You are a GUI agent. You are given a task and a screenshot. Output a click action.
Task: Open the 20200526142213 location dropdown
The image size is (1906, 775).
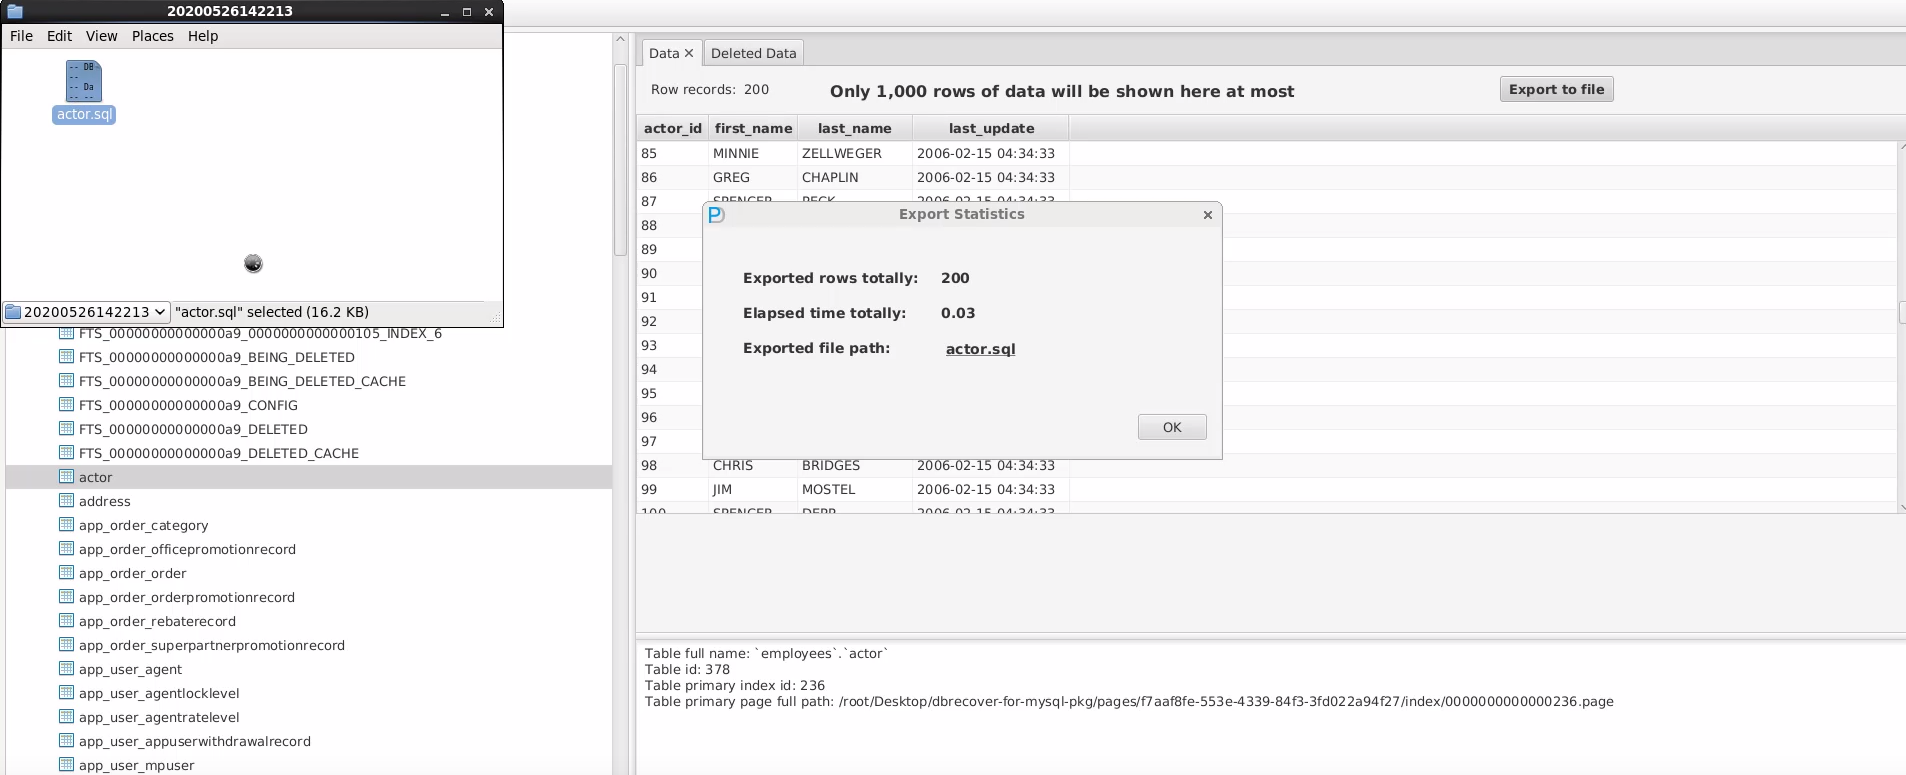click(x=86, y=312)
